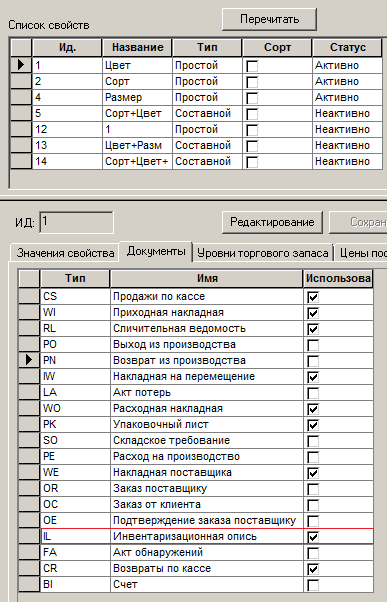This screenshot has width=387, height=602.
Task: Switch to the Документы tab
Action: tap(156, 251)
